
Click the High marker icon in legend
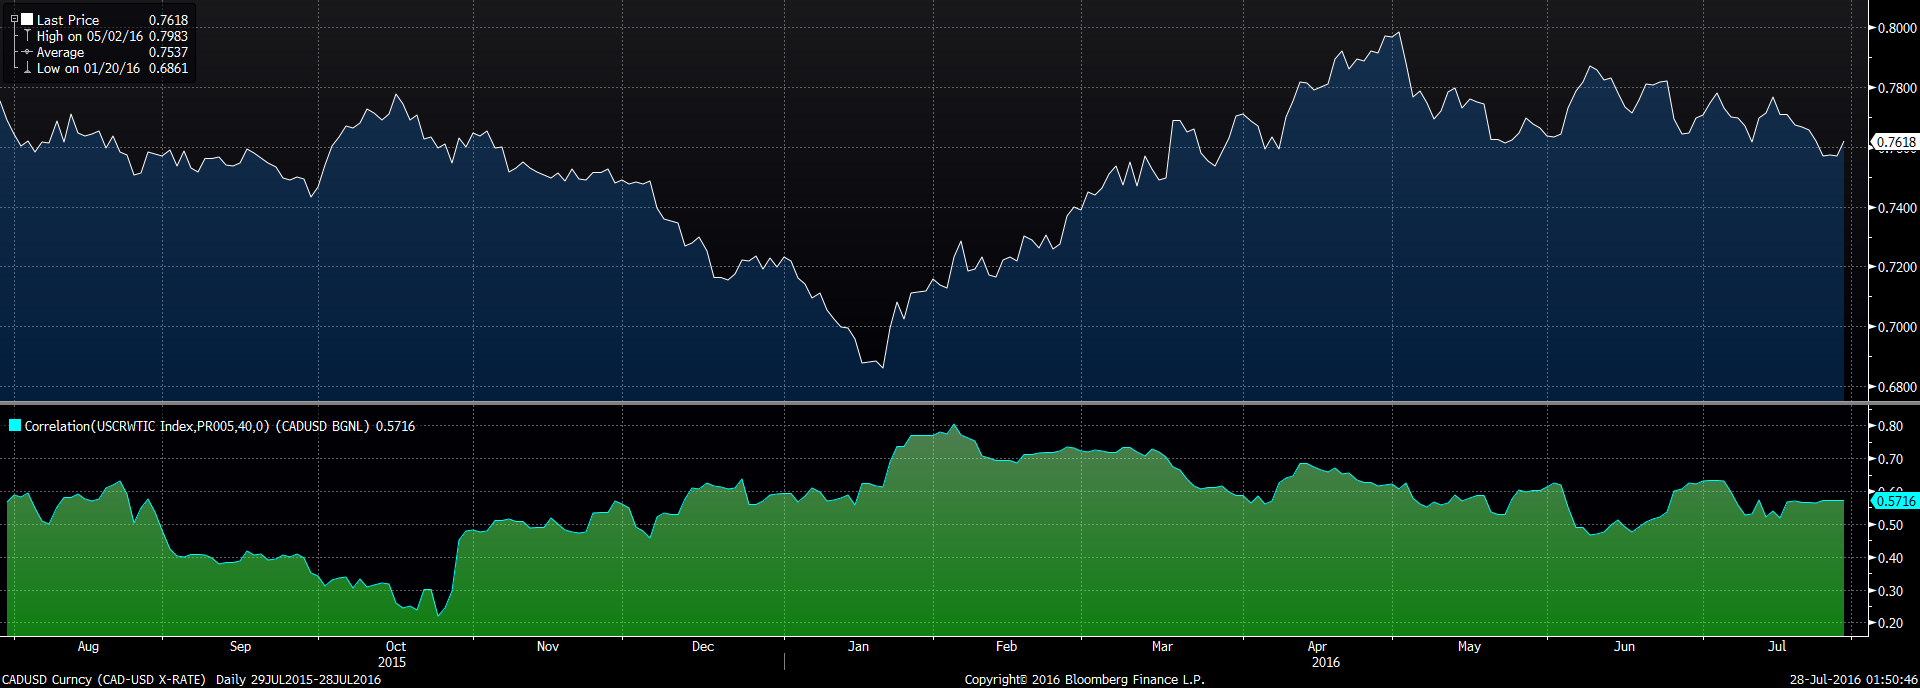click(x=27, y=36)
